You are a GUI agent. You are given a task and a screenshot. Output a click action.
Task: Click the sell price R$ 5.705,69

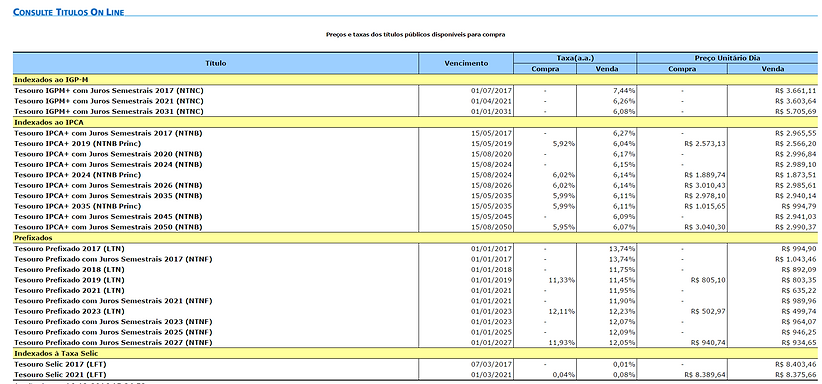pos(795,111)
